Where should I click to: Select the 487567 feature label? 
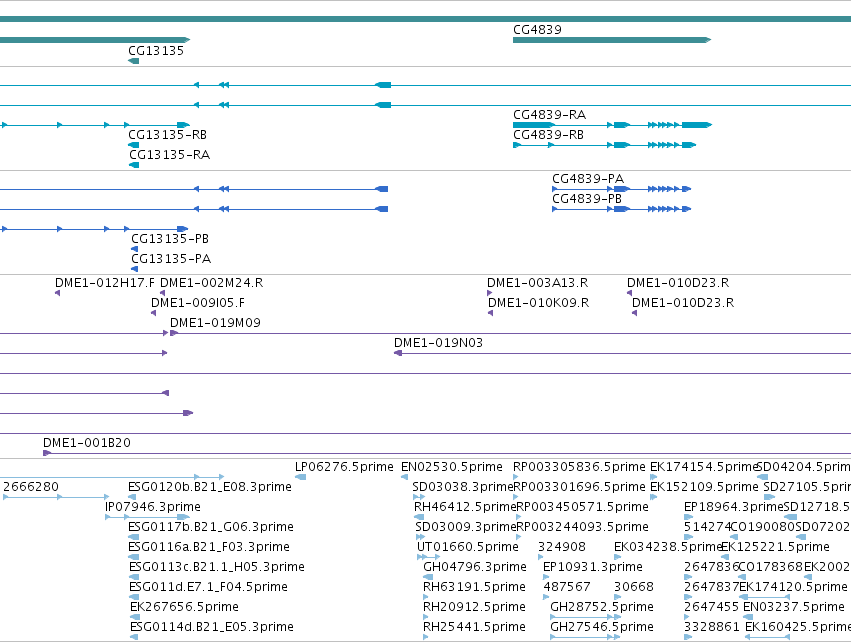coord(567,587)
